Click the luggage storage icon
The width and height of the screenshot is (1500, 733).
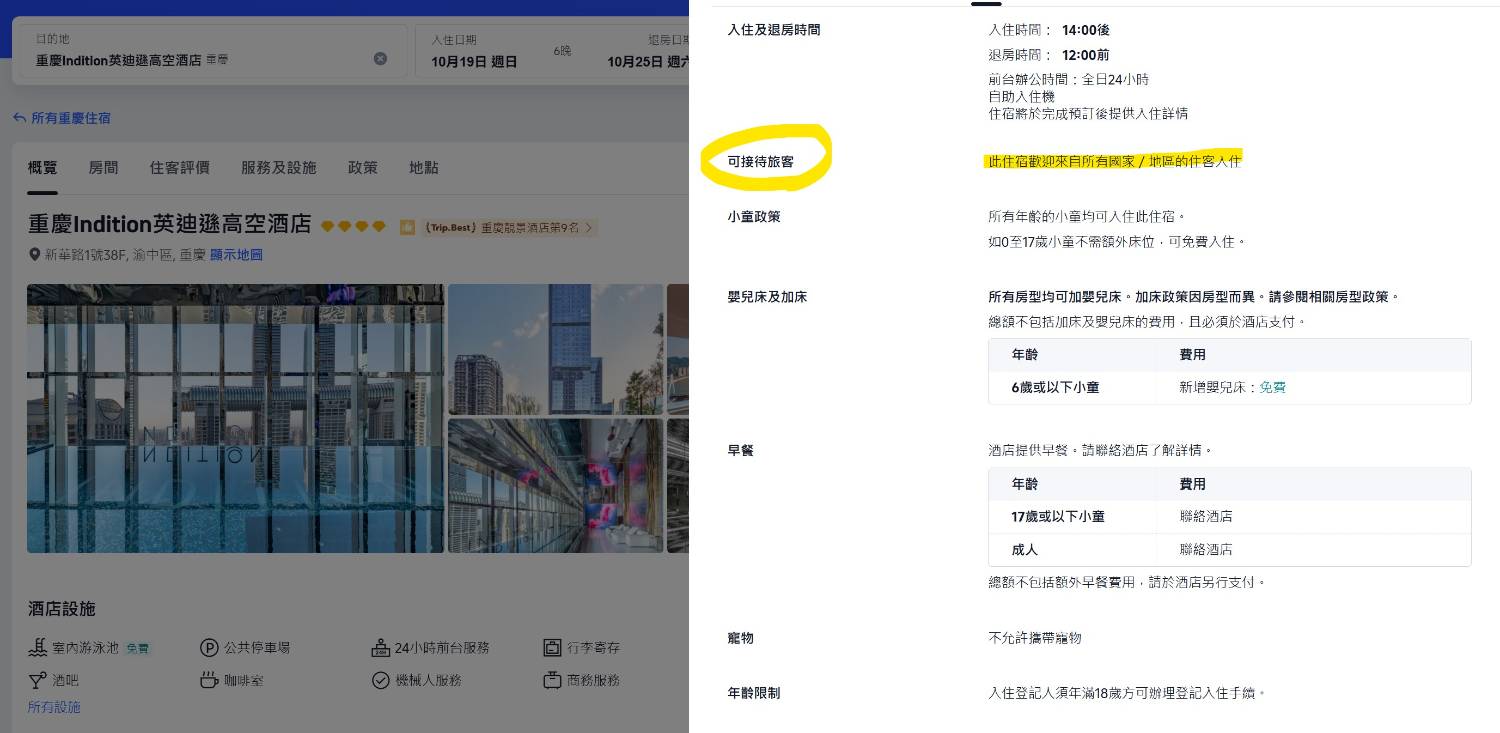[552, 648]
